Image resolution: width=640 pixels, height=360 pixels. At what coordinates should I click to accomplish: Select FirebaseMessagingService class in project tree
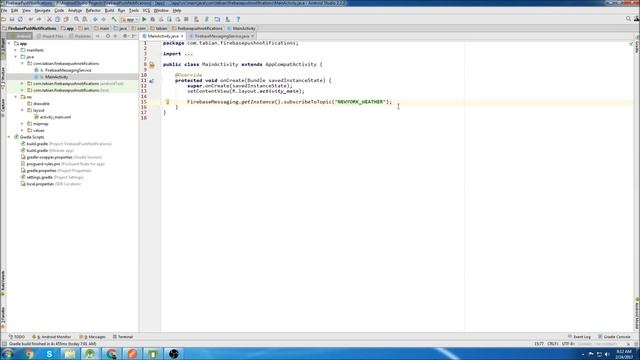click(x=68, y=70)
